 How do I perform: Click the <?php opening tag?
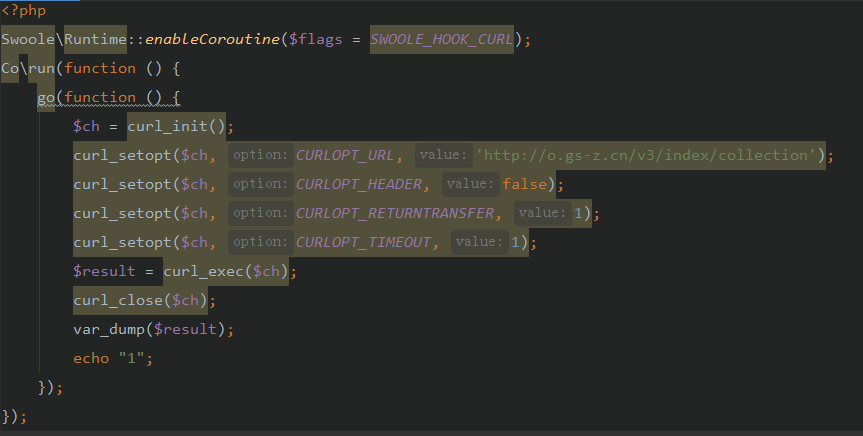tap(24, 10)
